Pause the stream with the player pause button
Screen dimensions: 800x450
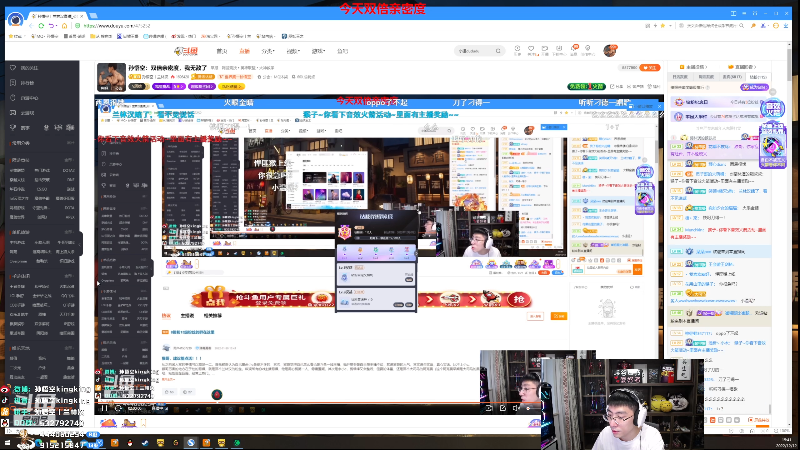pos(104,408)
